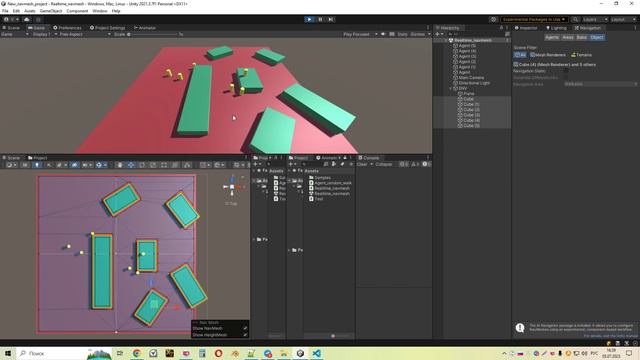
Task: Open the Window menu
Action: (x=100, y=11)
